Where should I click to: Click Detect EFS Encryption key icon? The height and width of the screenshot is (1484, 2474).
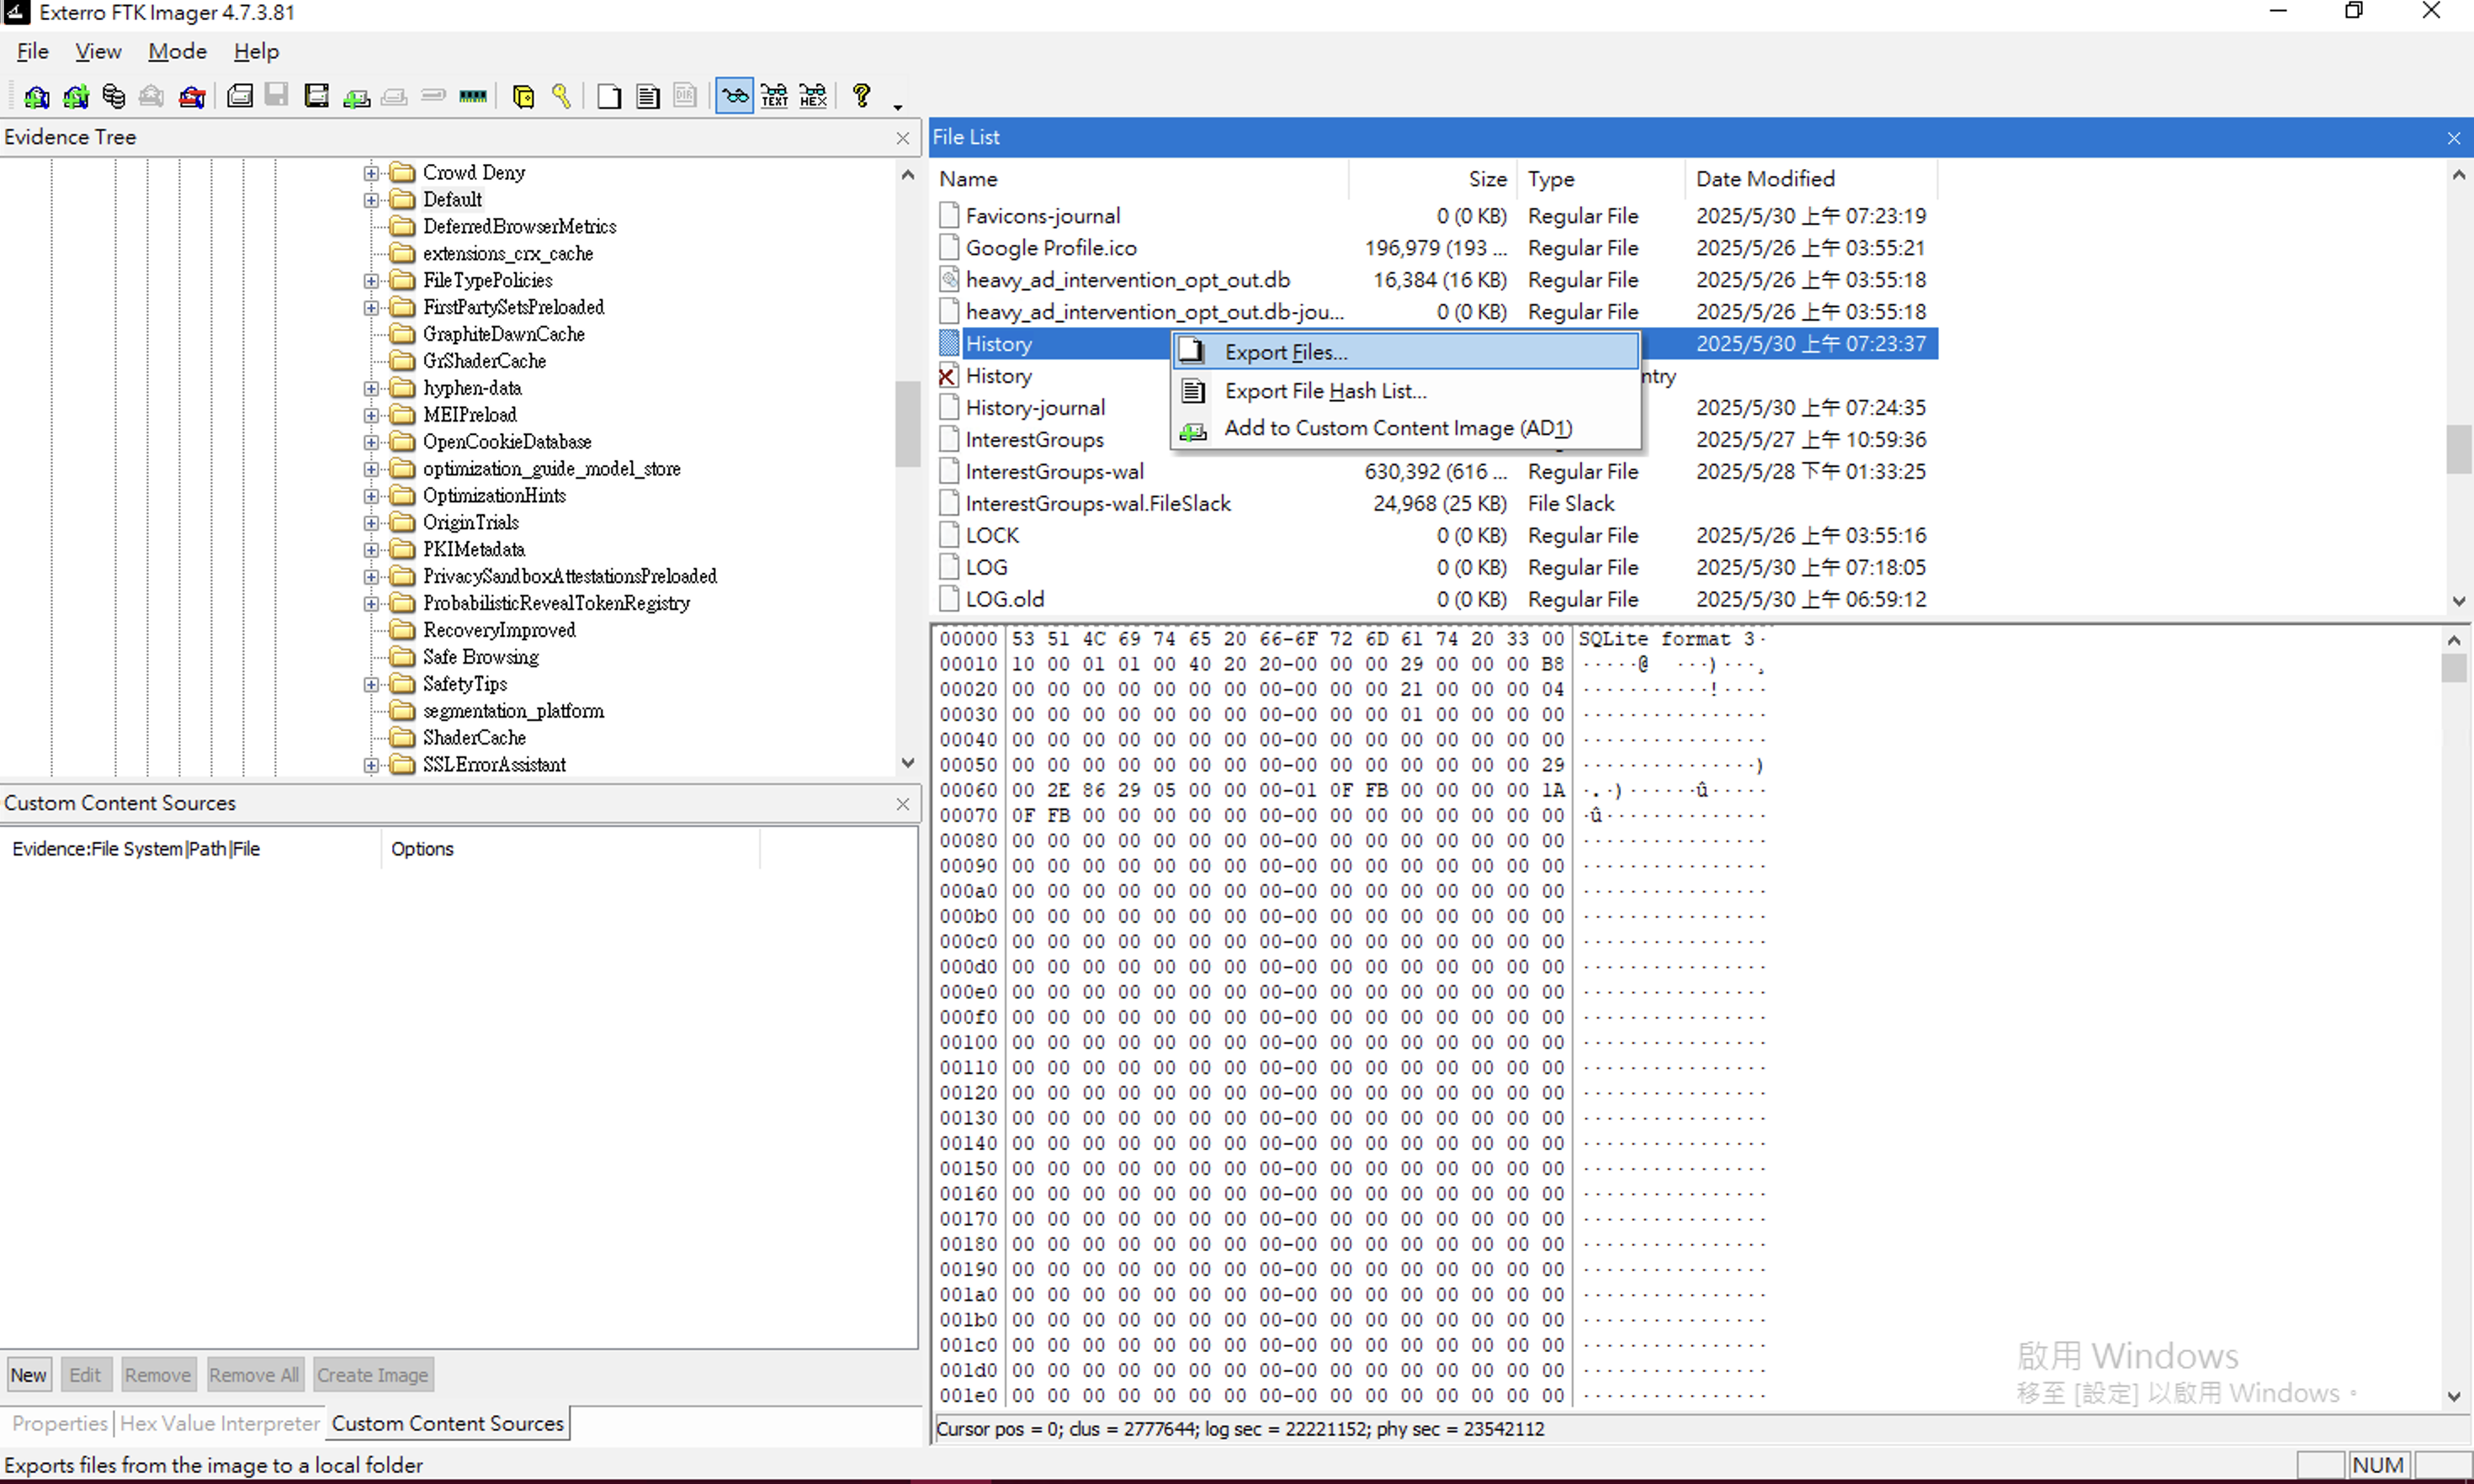pos(561,97)
